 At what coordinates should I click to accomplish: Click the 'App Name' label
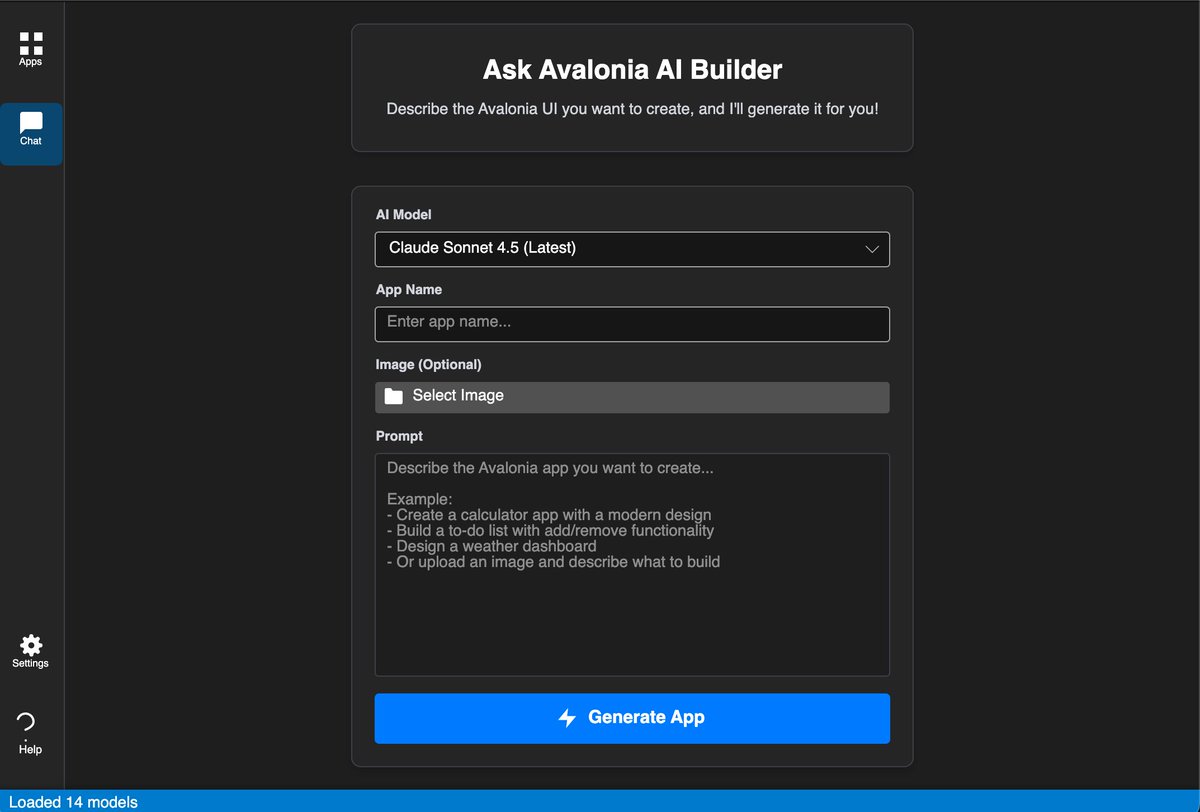point(409,290)
